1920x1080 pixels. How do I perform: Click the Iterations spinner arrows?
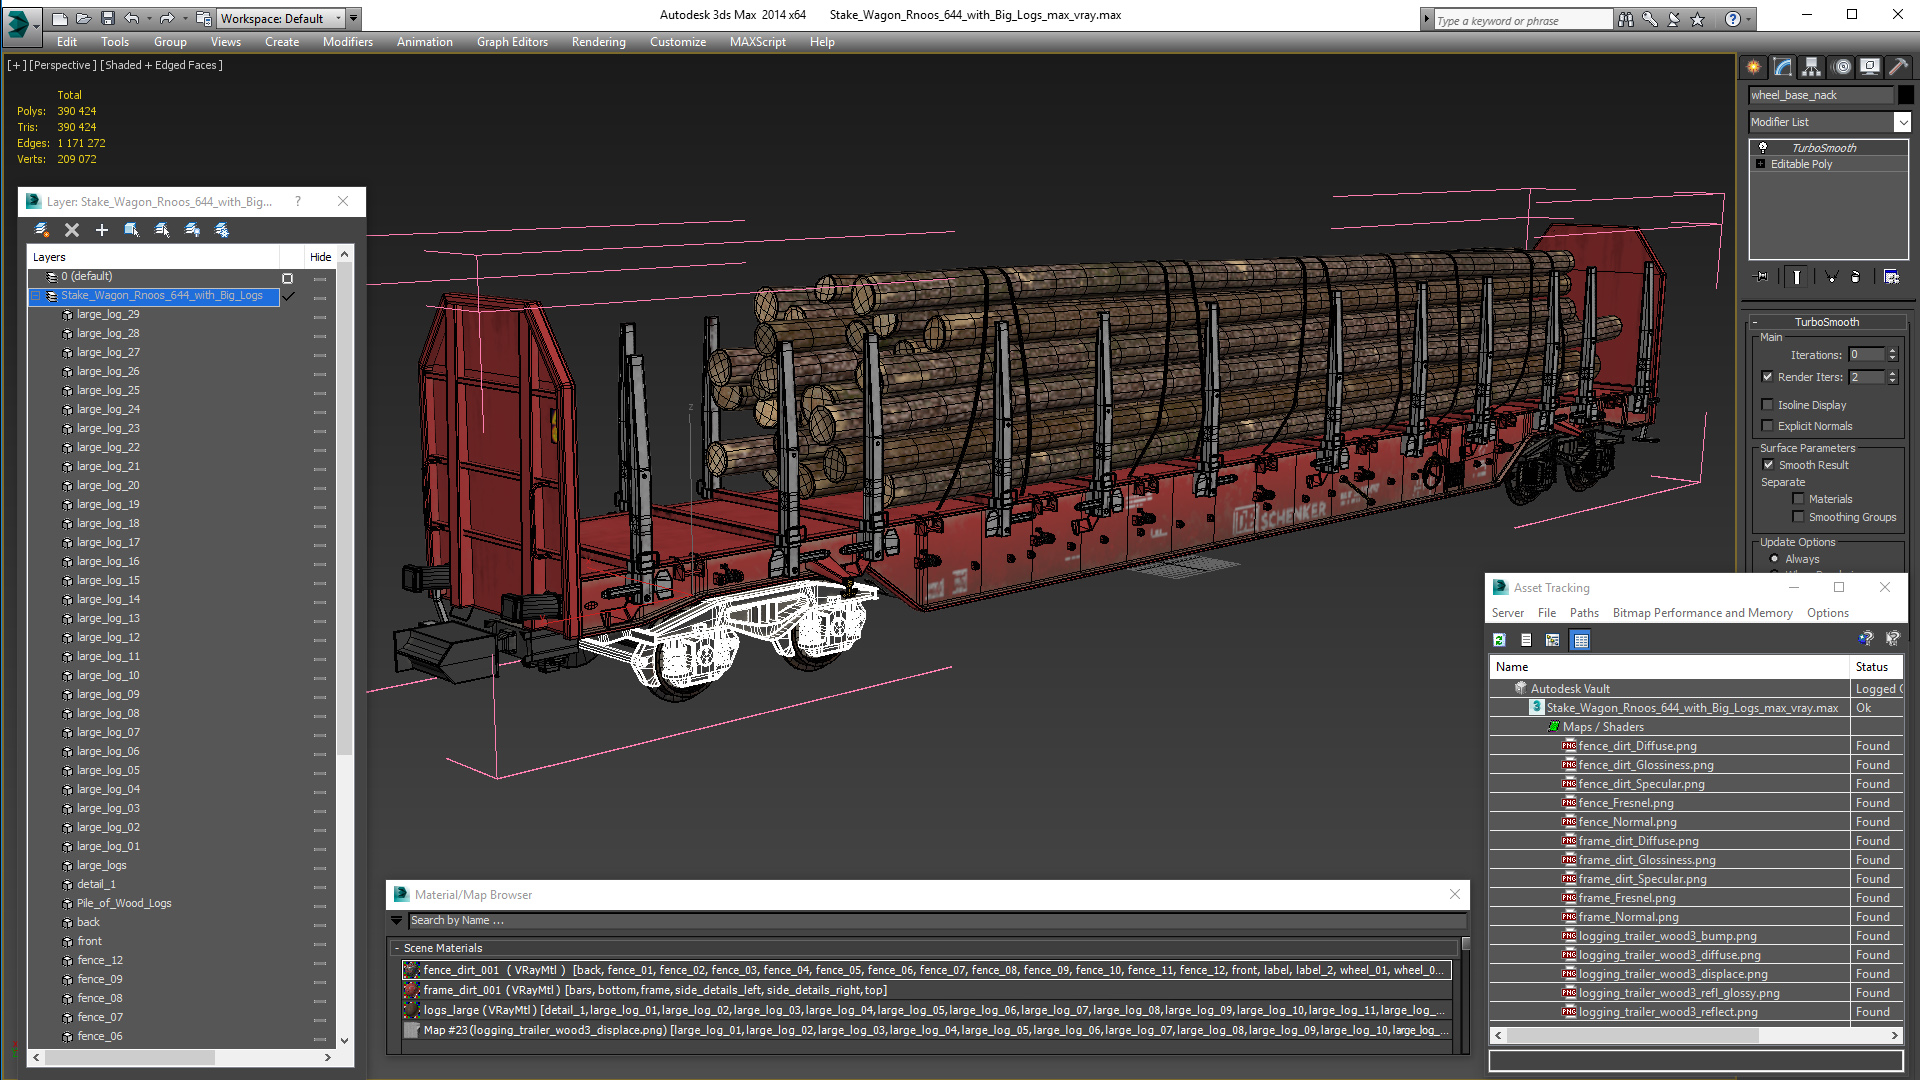[x=1892, y=355]
